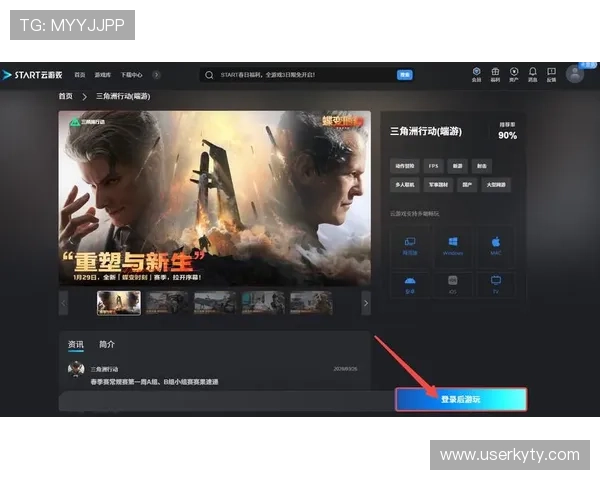Click the 三角洲行动 news author avatar
600x480 pixels.
click(76, 369)
